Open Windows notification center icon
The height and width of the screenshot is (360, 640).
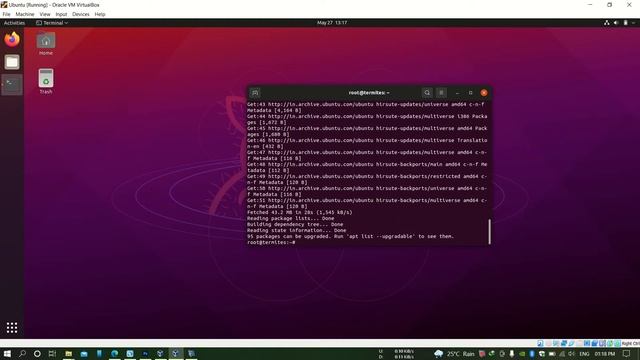[627, 353]
